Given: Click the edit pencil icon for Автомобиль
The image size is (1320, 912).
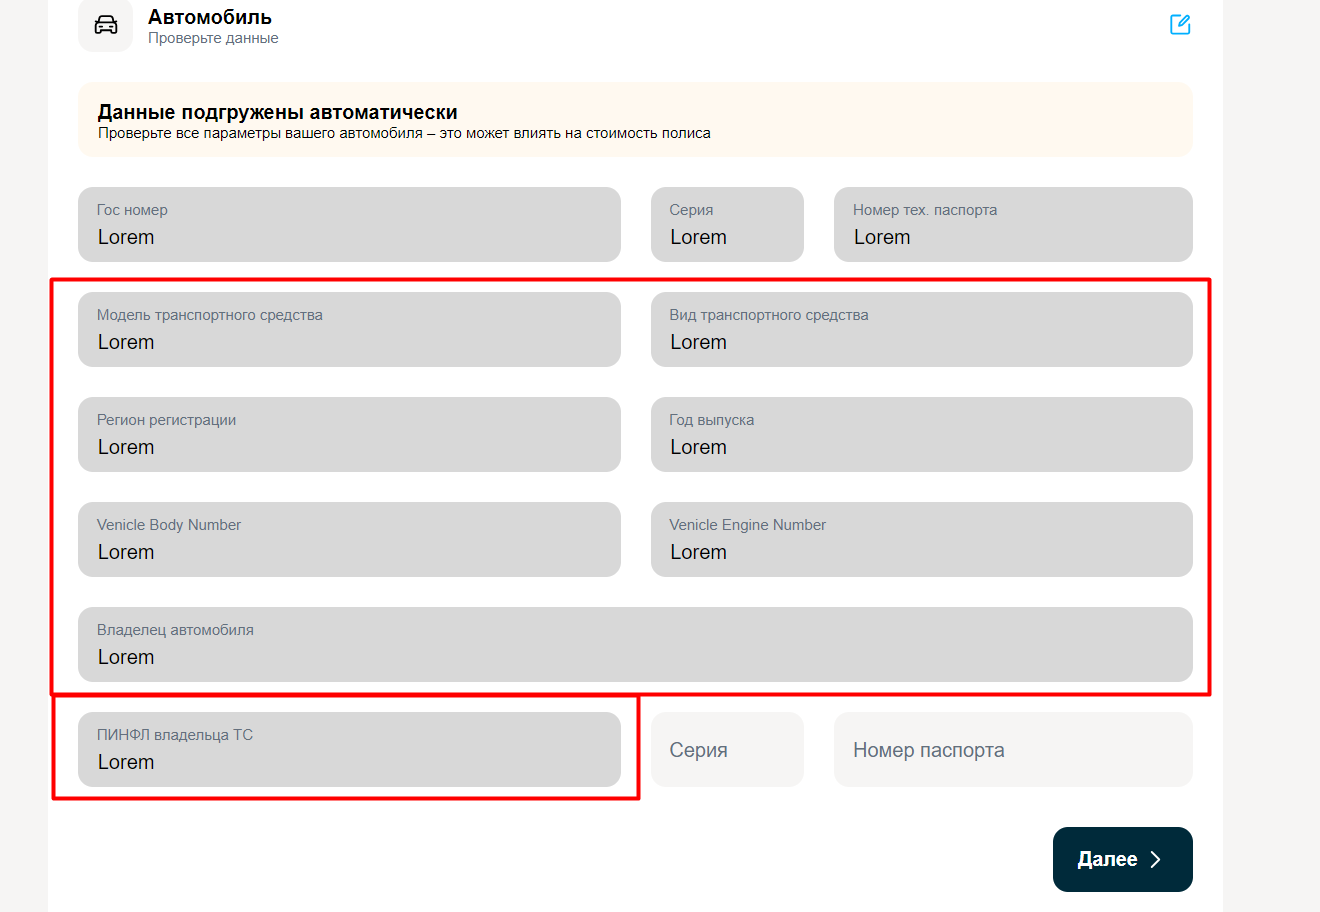Looking at the screenshot, I should 1180,25.
